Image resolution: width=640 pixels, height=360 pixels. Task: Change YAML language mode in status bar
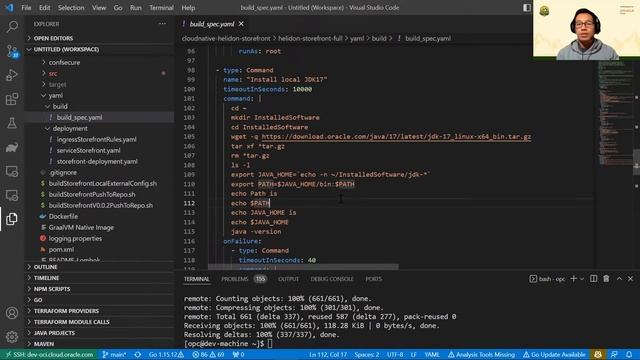(x=432, y=355)
